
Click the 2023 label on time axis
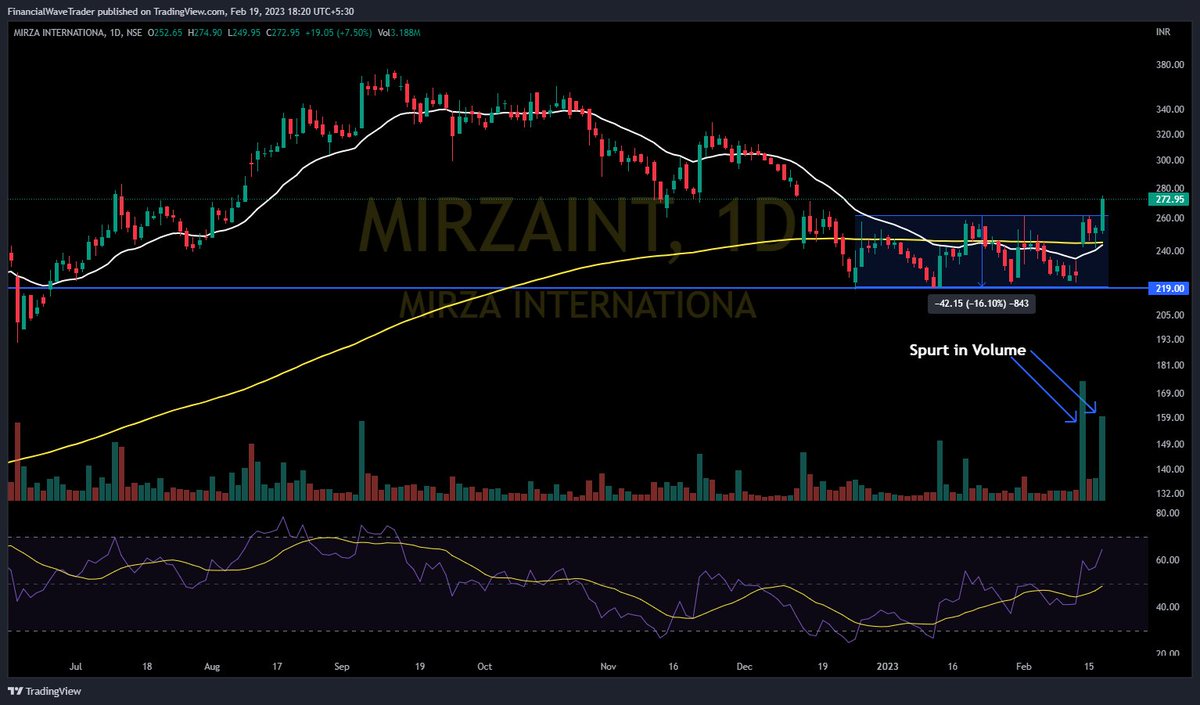(887, 664)
